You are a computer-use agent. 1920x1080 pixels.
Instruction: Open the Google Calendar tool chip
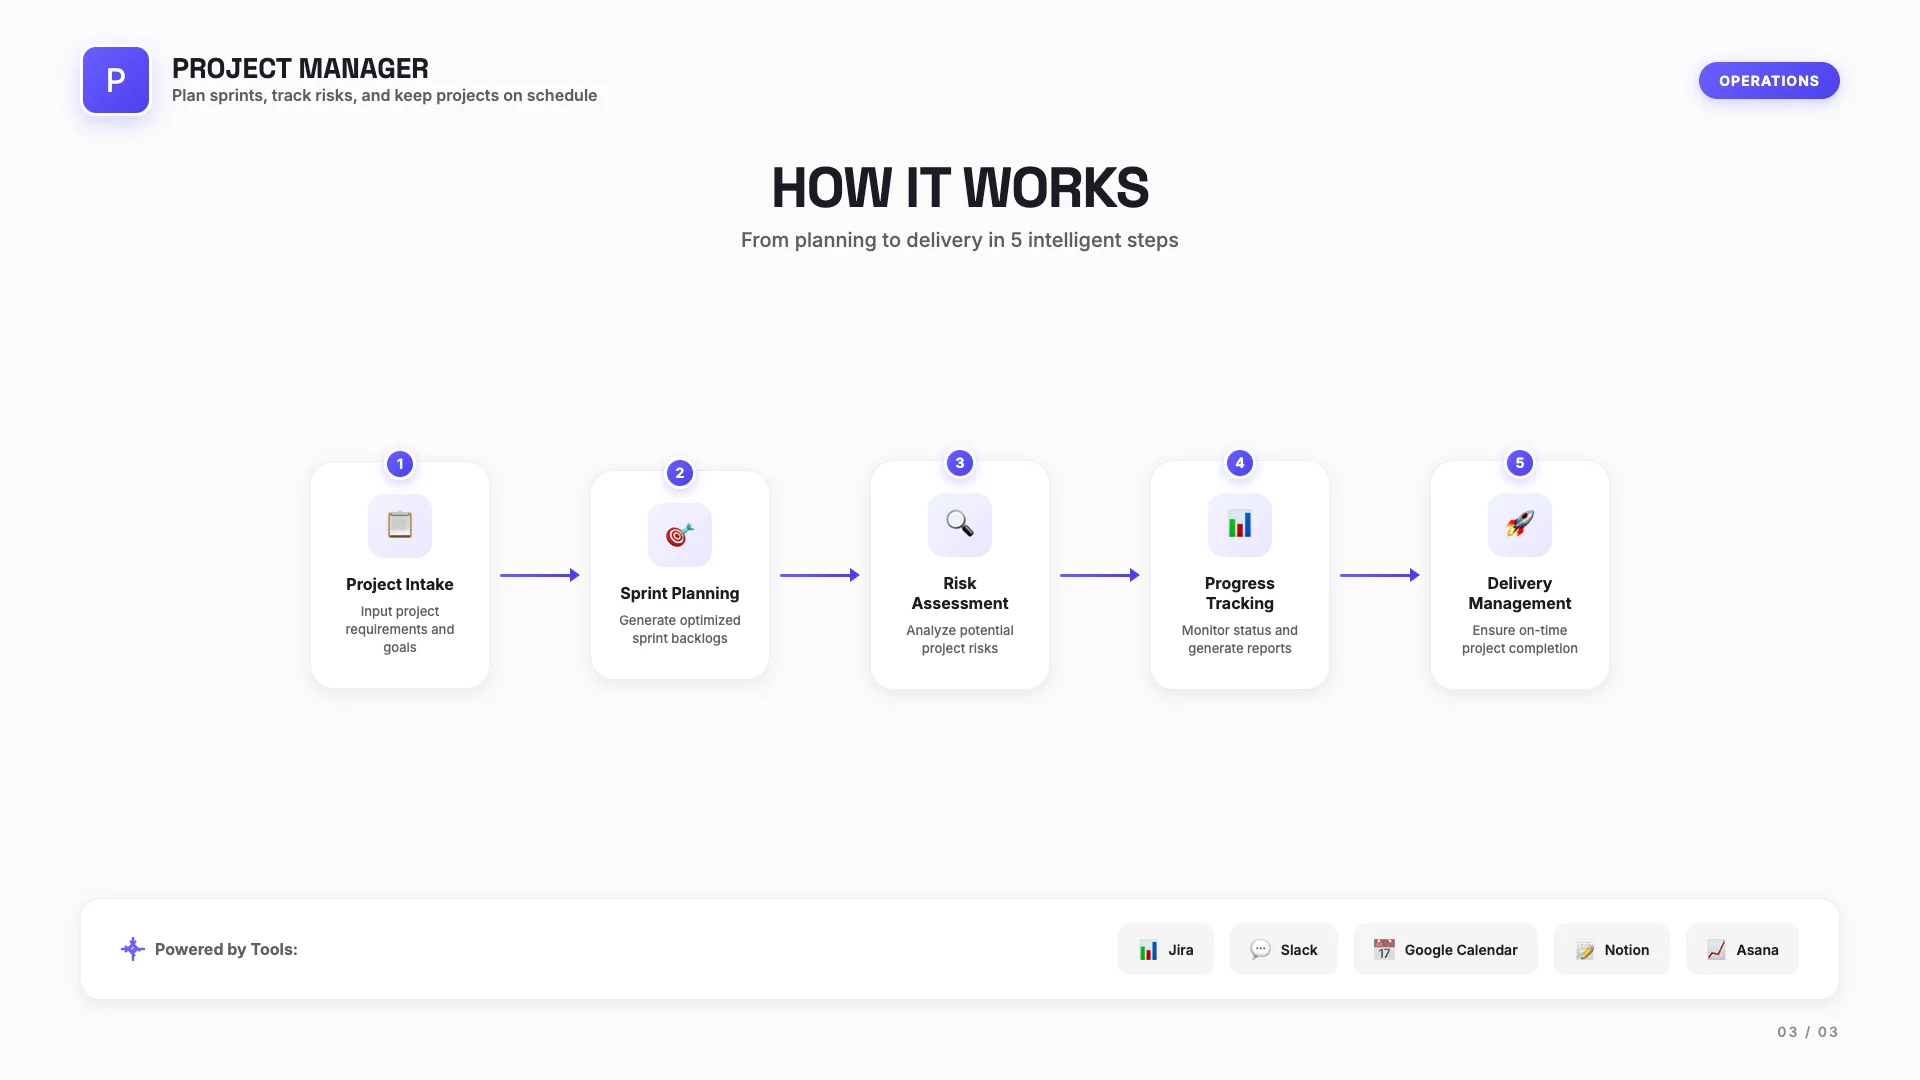click(1446, 949)
